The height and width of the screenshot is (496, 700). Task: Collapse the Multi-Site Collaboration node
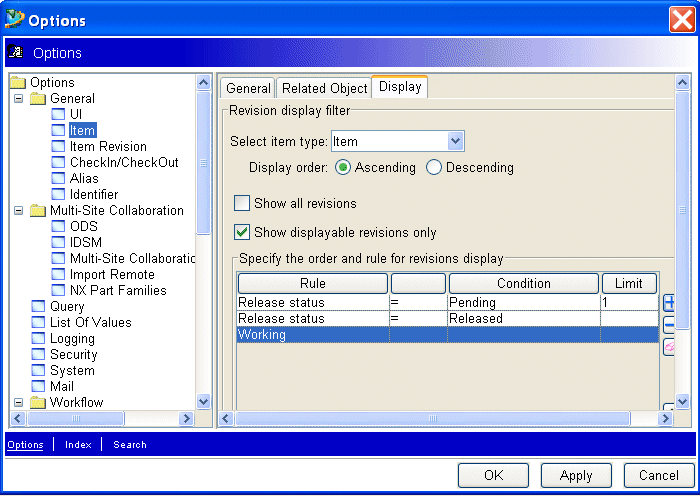[18, 211]
